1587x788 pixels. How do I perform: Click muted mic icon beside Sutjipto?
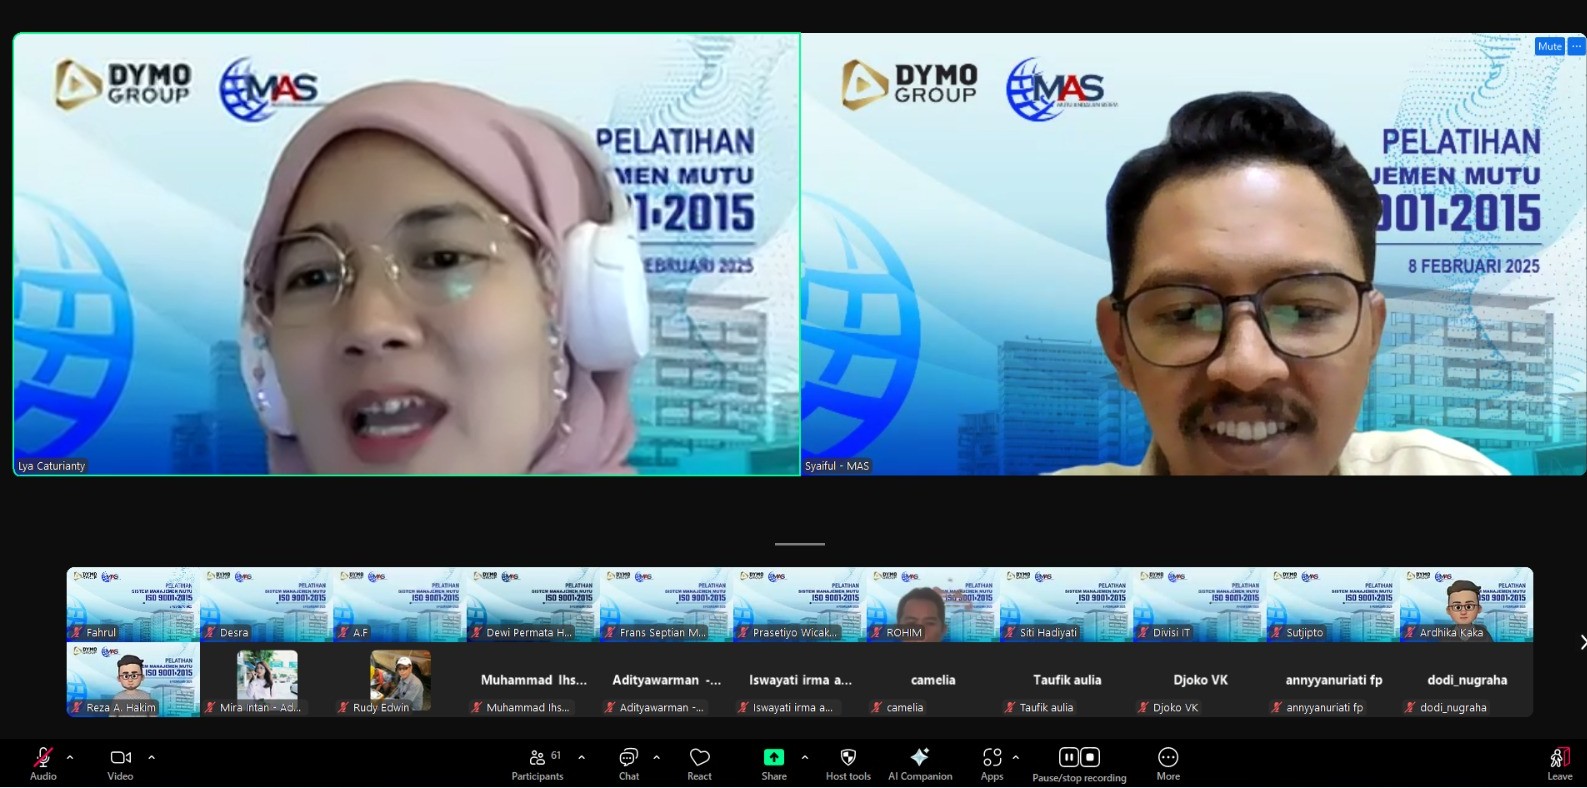tap(1277, 632)
